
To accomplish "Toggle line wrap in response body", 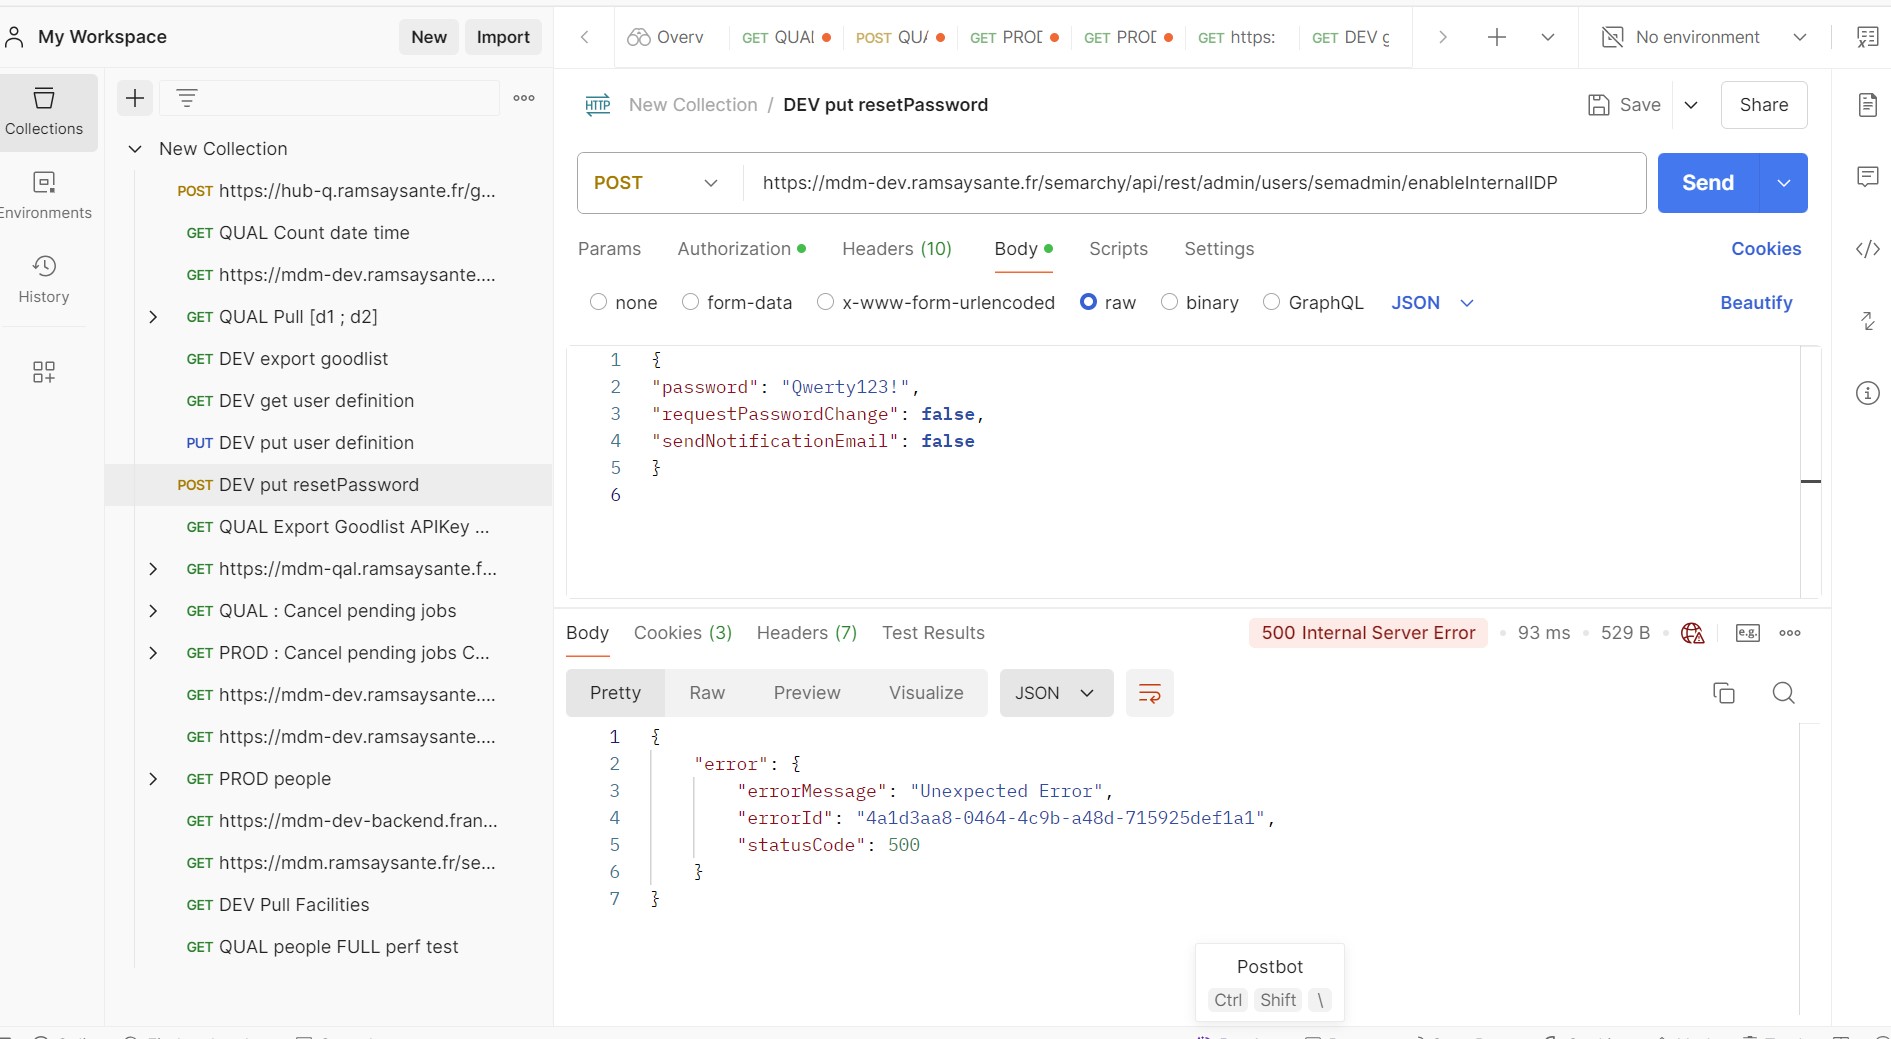I will pyautogui.click(x=1150, y=693).
